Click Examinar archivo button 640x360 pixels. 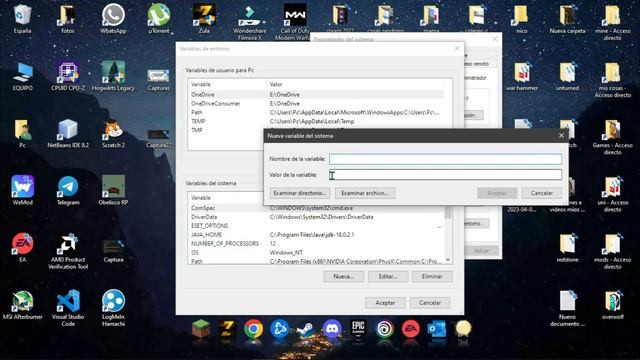point(365,193)
